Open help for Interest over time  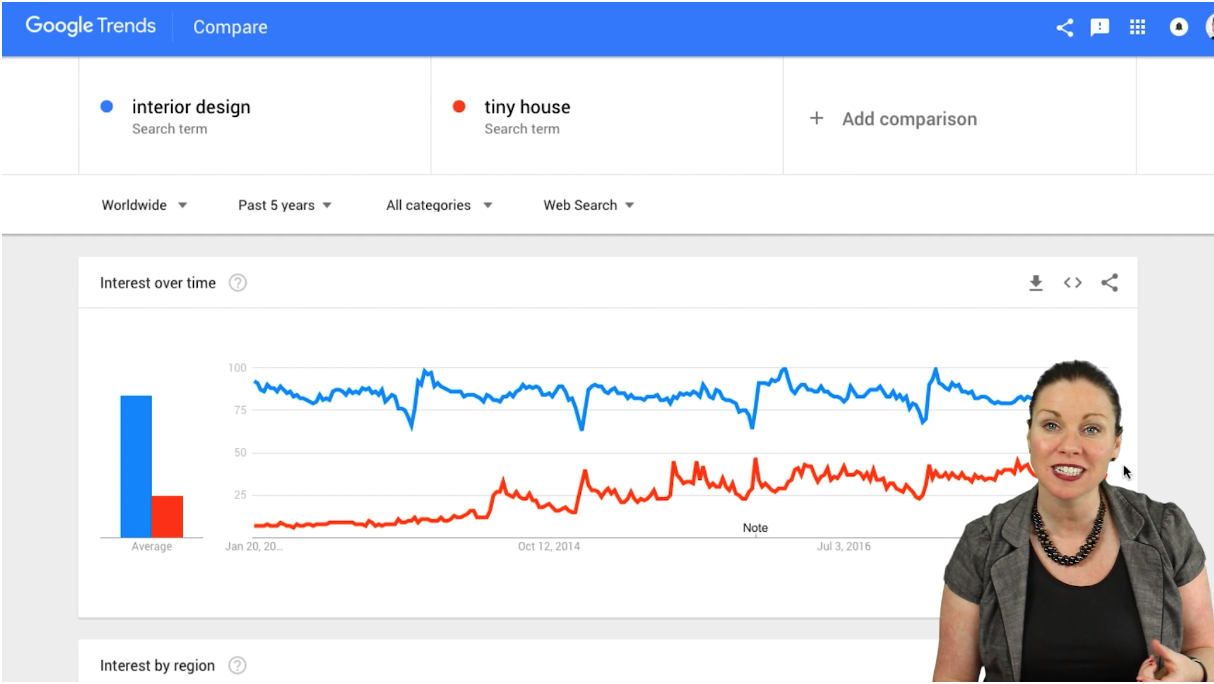click(x=238, y=283)
